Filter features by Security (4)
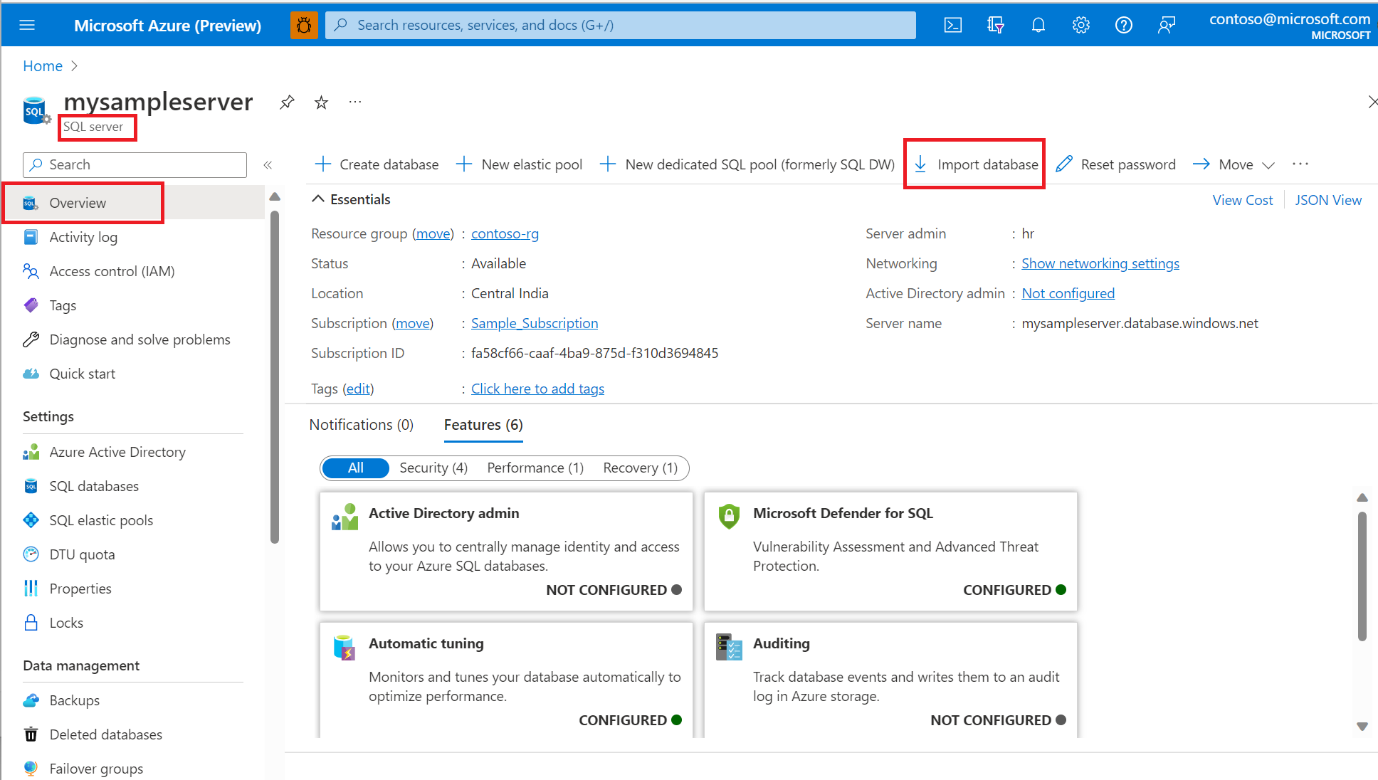1378x780 pixels. point(433,468)
